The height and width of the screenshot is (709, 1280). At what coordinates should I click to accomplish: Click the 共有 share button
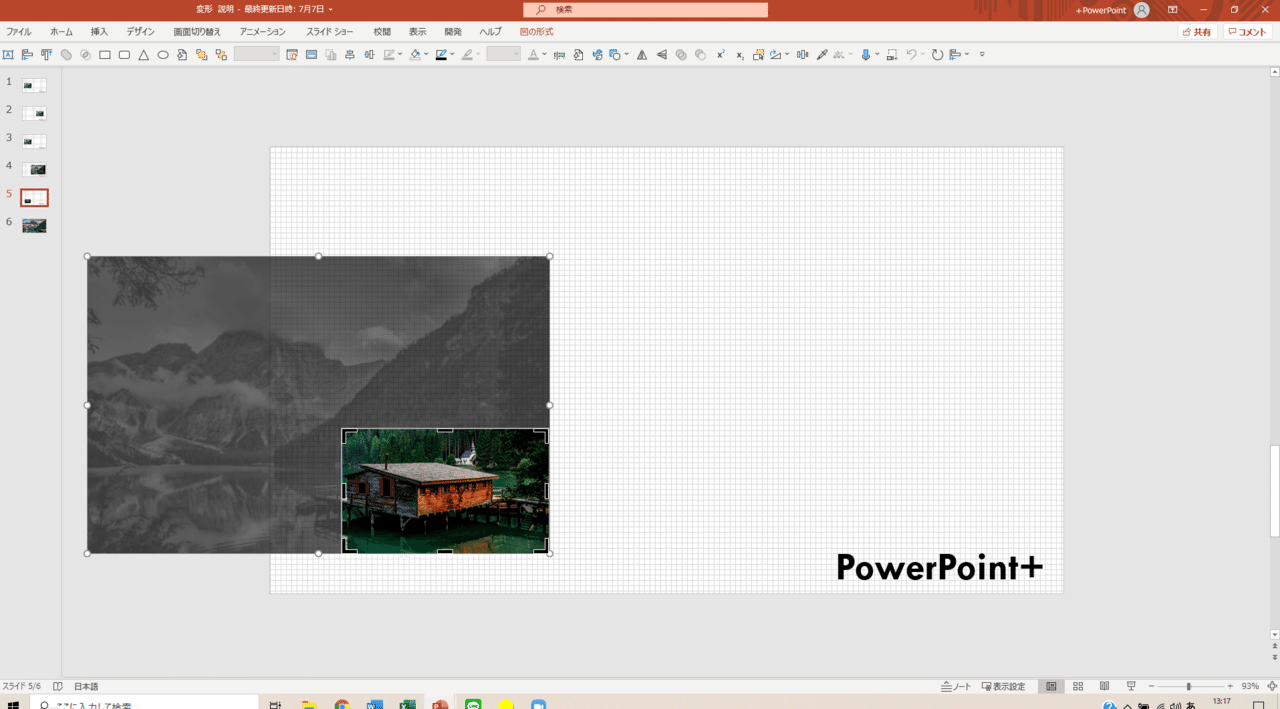[x=1196, y=32]
